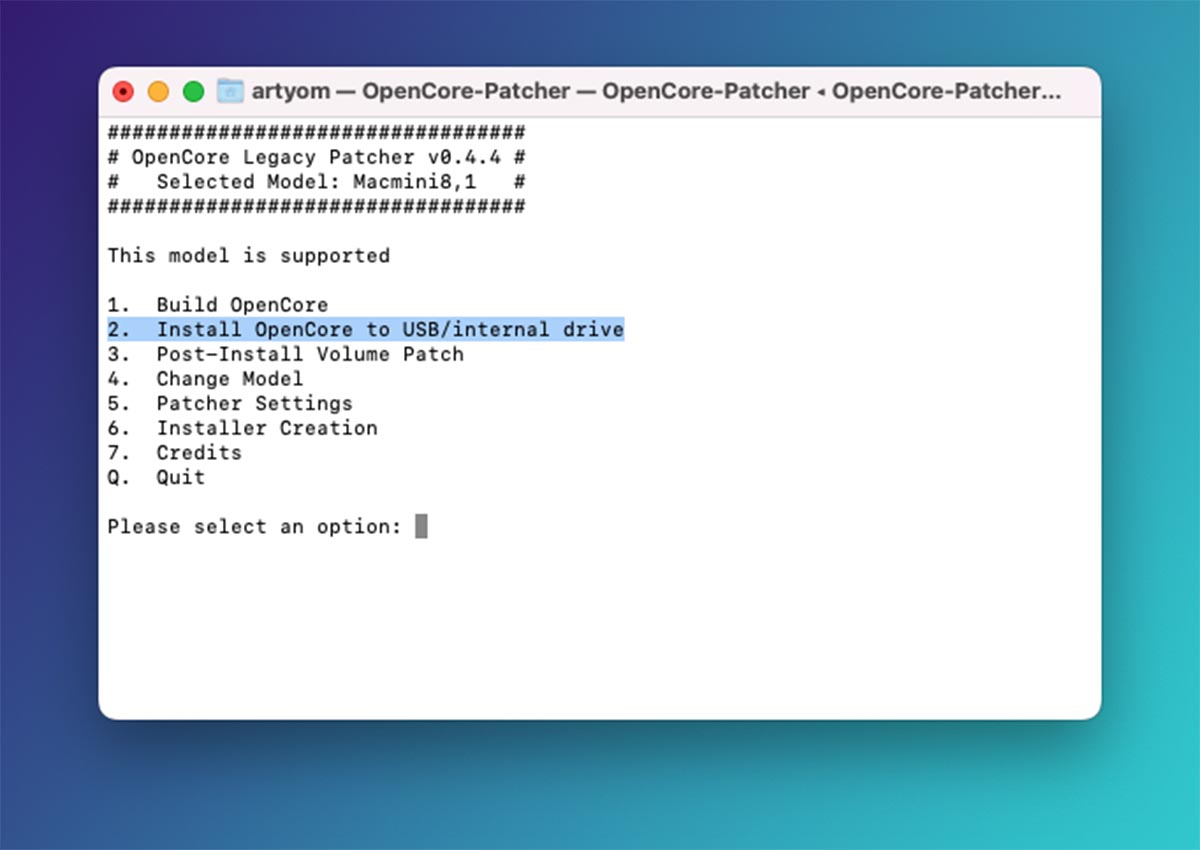Maximize the window with the green button
The height and width of the screenshot is (850, 1200).
coord(193,92)
